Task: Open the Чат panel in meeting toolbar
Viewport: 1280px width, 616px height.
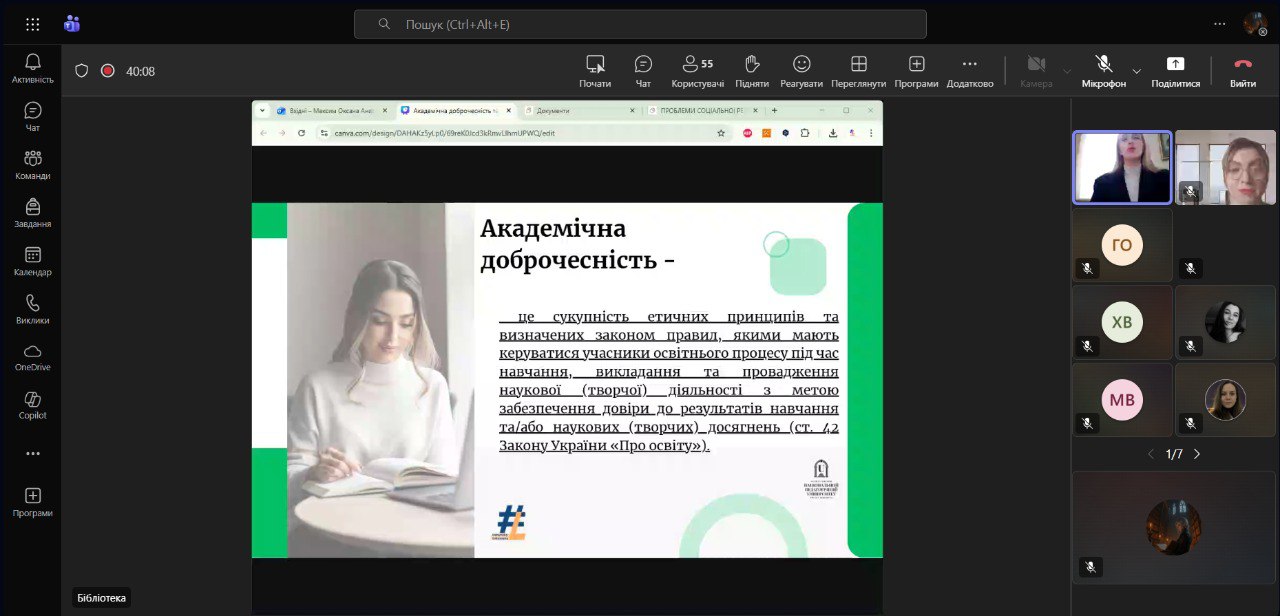Action: click(643, 70)
